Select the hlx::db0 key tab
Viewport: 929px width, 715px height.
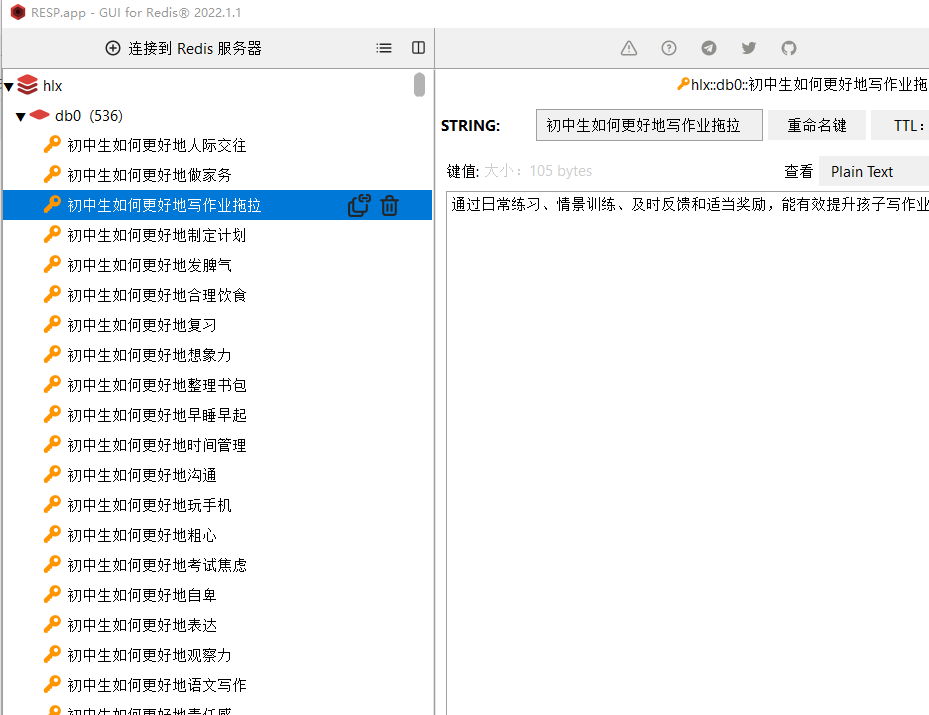coord(803,85)
